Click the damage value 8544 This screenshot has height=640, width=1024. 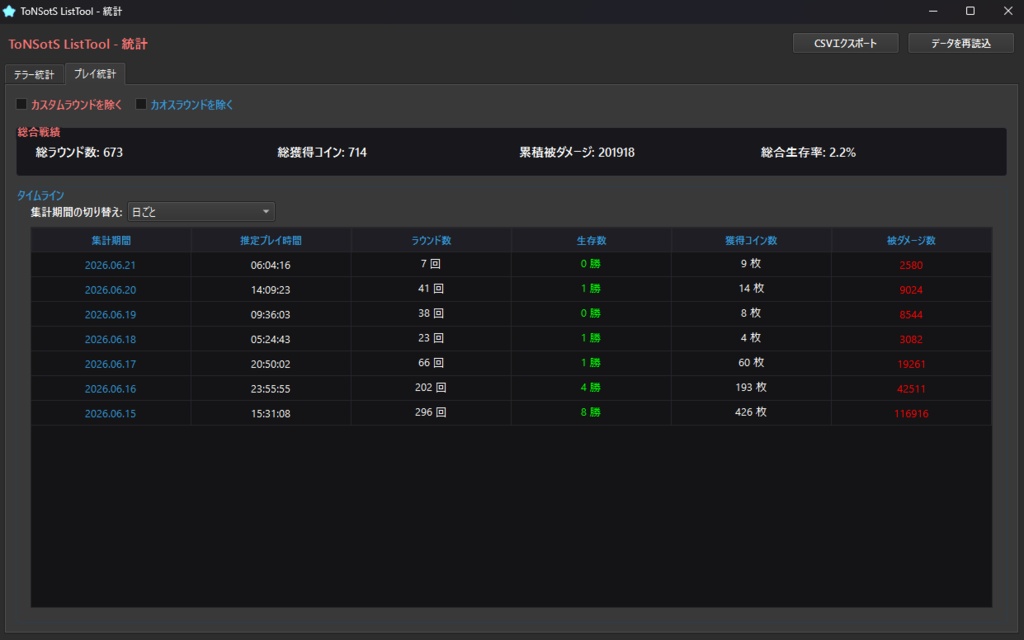click(911, 315)
